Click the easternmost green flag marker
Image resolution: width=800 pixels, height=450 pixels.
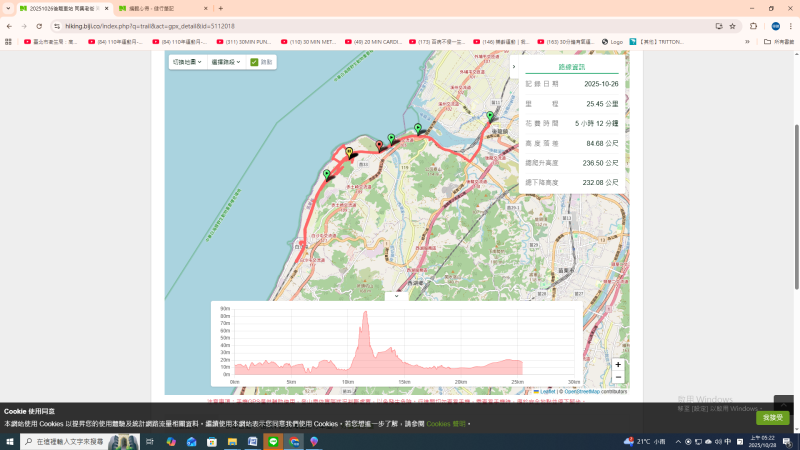(x=490, y=116)
